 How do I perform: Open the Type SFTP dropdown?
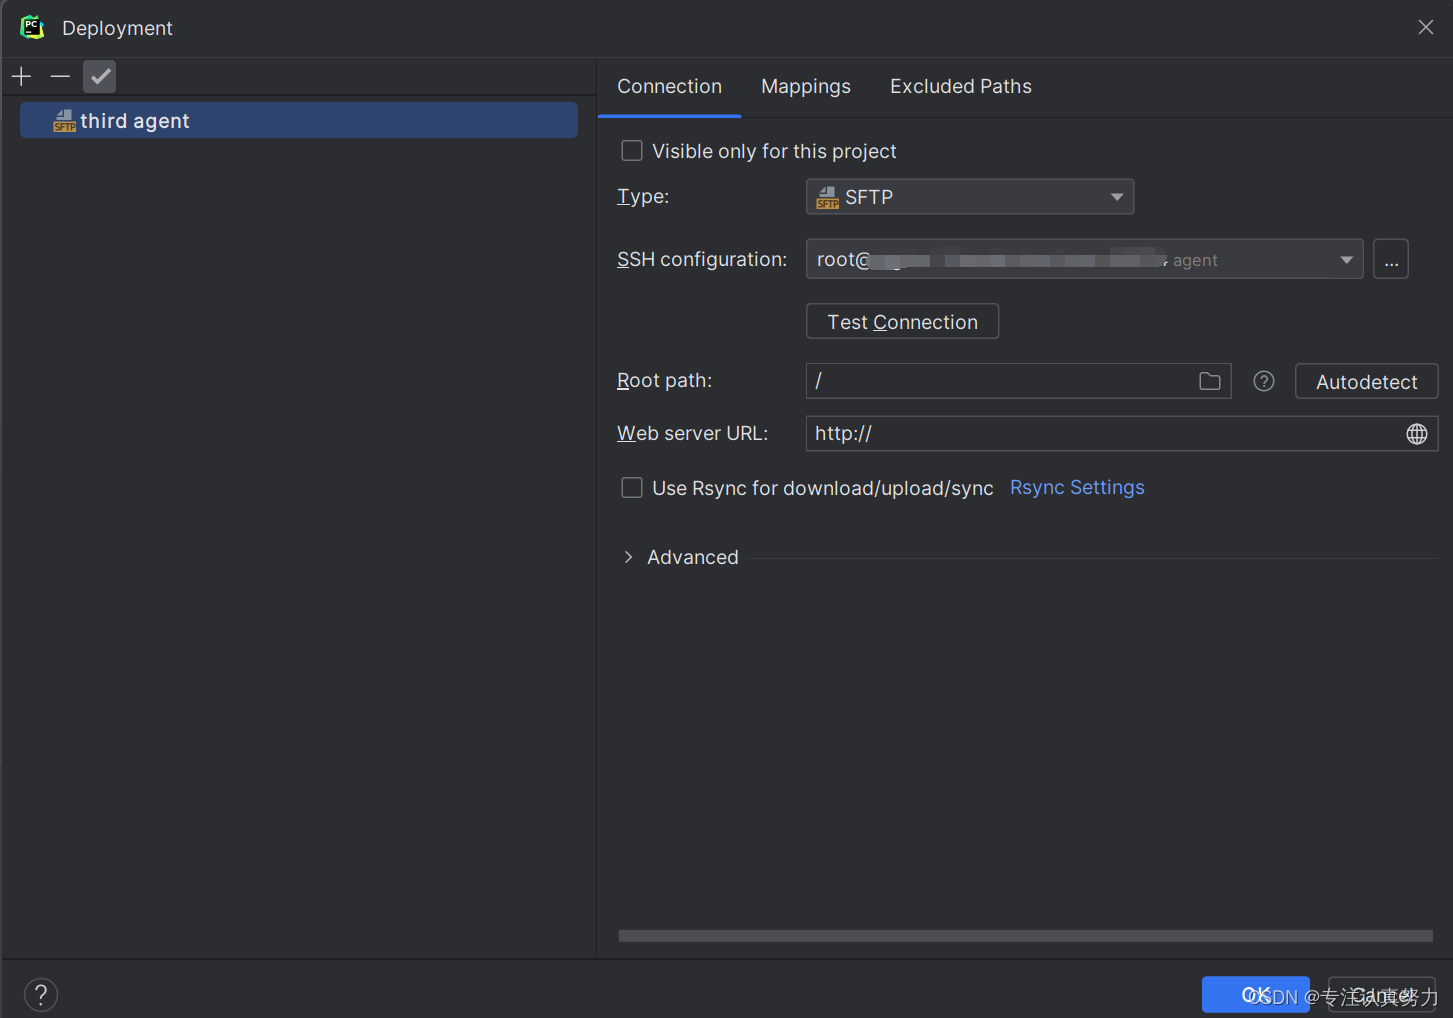970,196
